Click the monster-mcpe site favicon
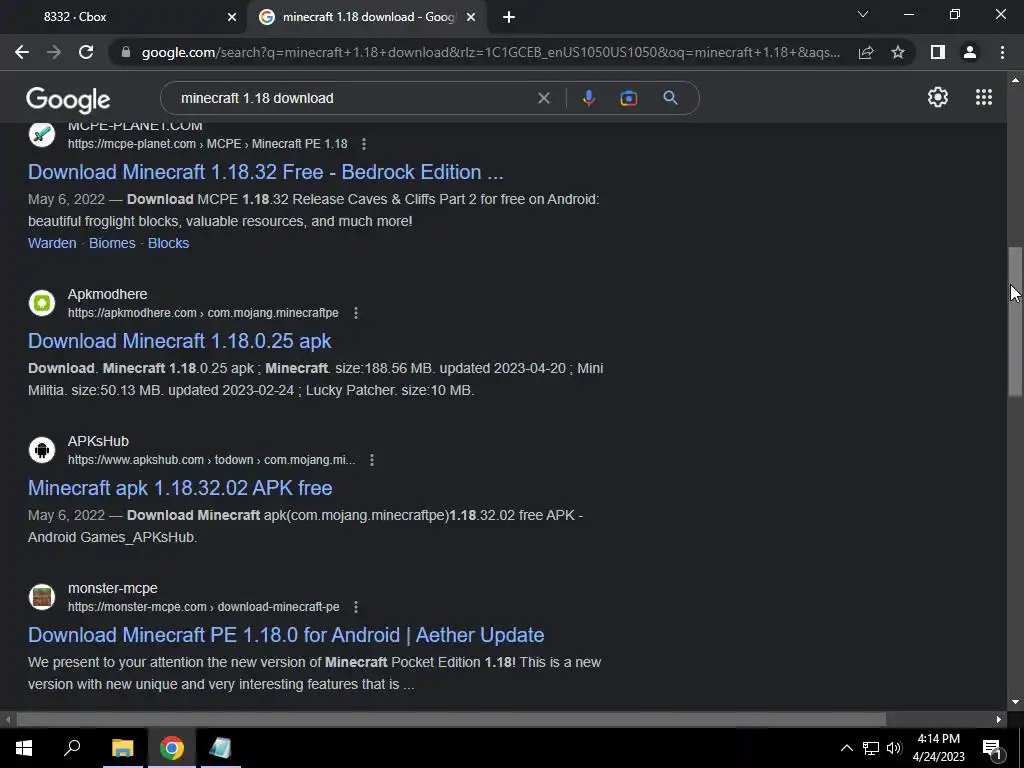The height and width of the screenshot is (768, 1024). [x=42, y=597]
